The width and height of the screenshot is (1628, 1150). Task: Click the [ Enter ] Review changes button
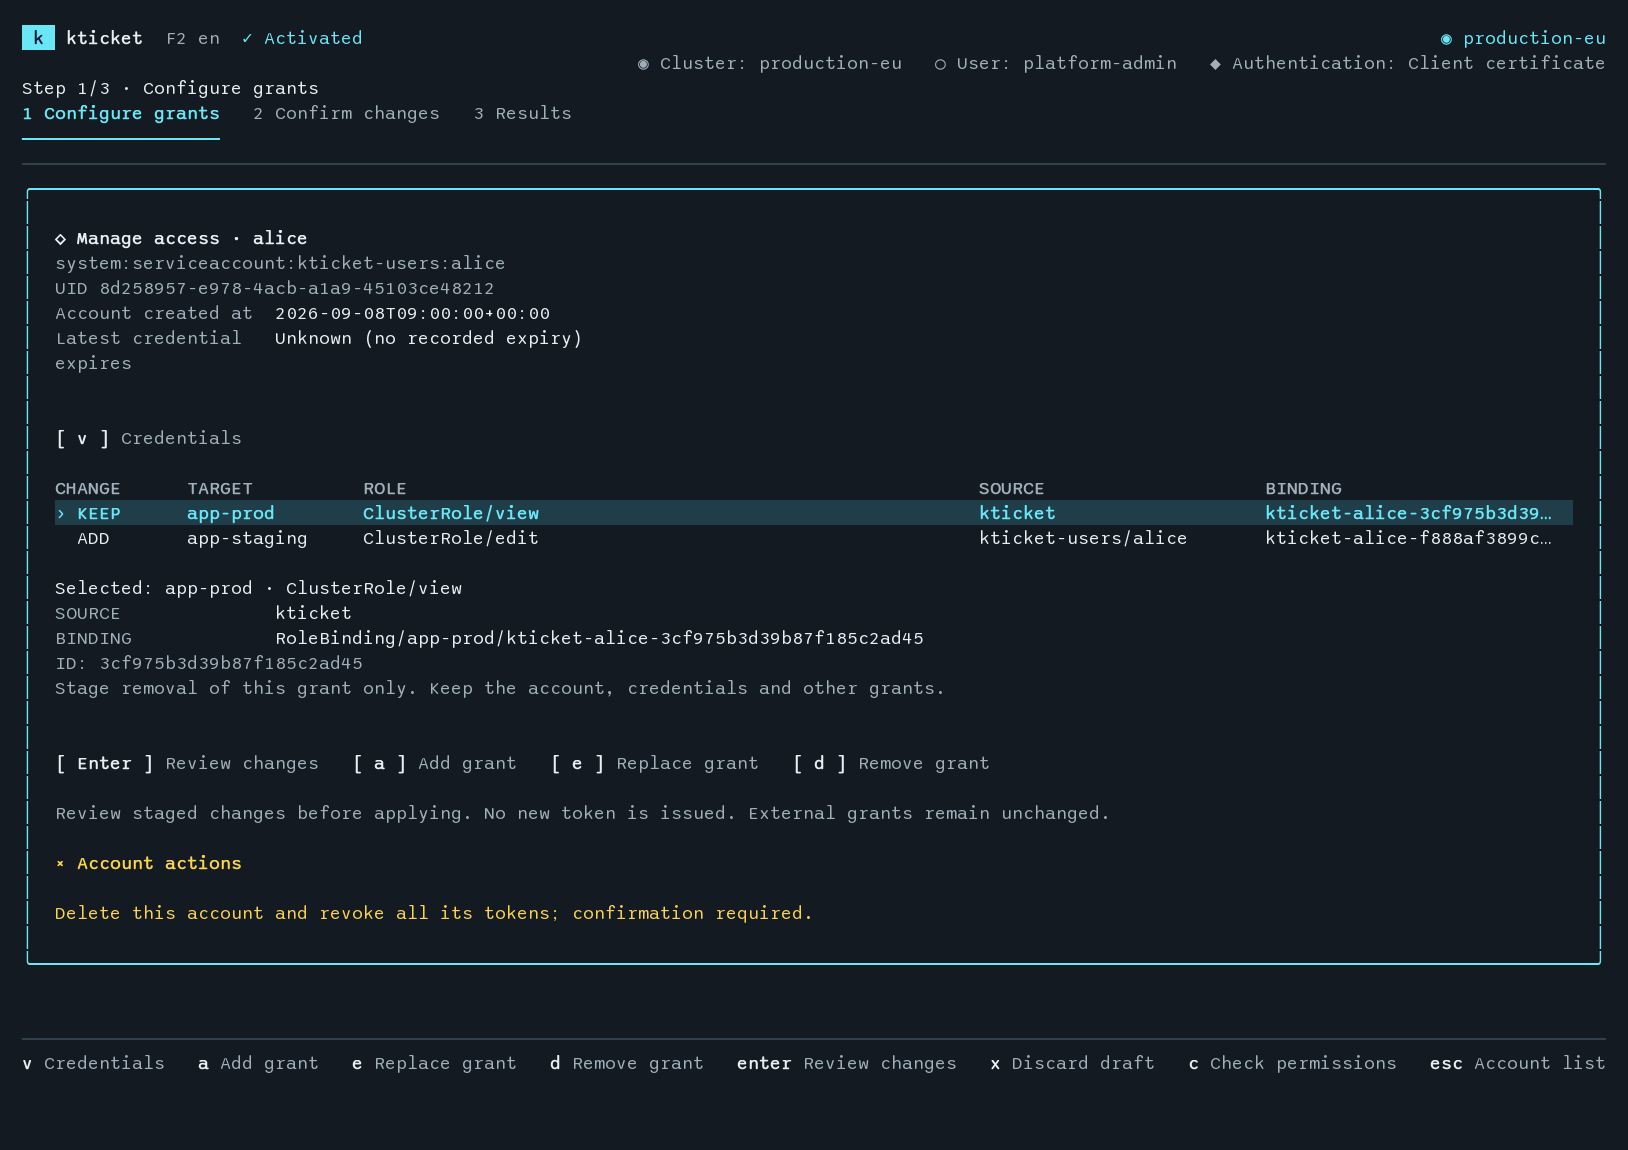[187, 763]
